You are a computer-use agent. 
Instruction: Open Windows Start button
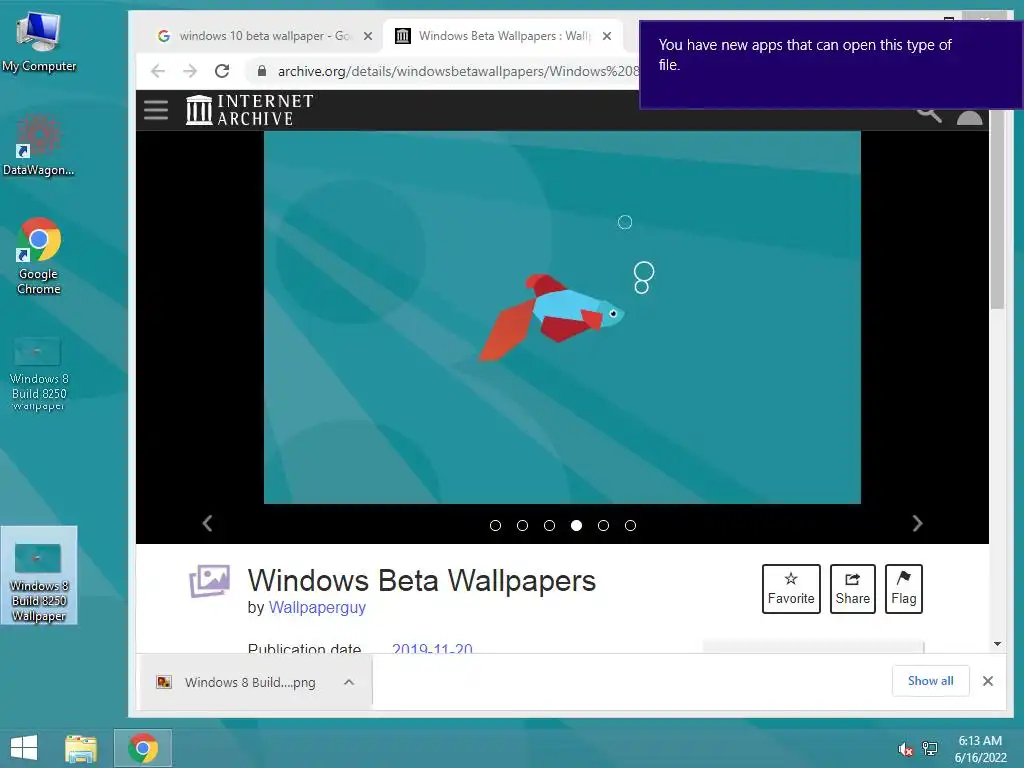[24, 748]
